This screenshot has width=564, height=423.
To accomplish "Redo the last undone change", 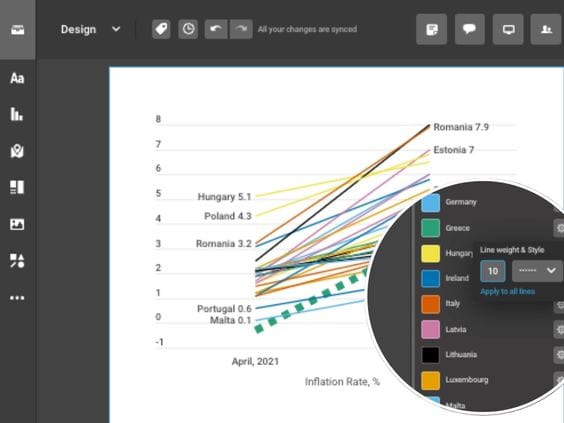I will [241, 29].
